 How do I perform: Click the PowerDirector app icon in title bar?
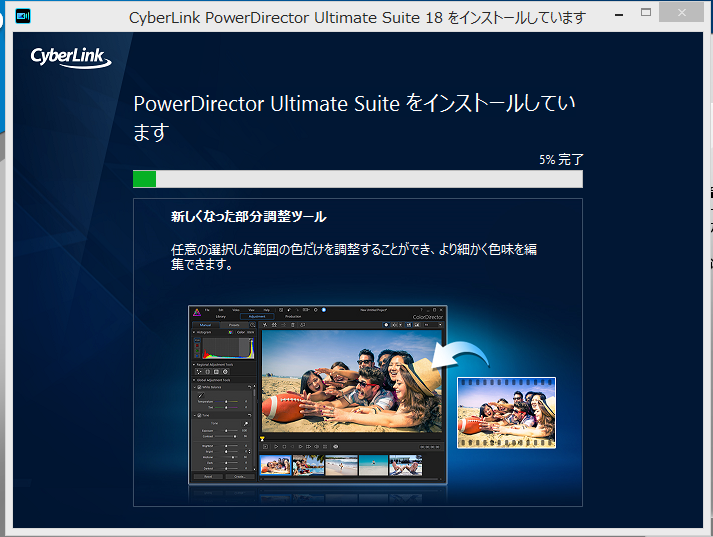[23, 16]
